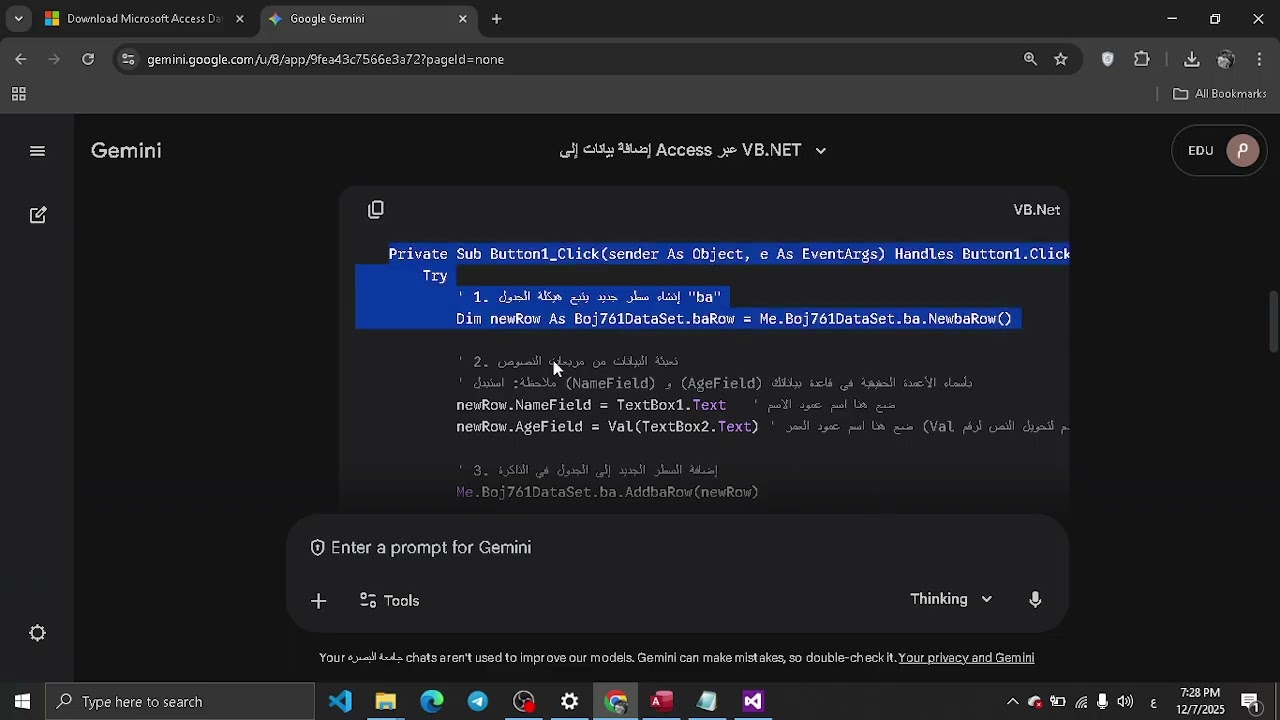Open the notifications center icon
Image resolution: width=1280 pixels, height=720 pixels.
[1250, 702]
